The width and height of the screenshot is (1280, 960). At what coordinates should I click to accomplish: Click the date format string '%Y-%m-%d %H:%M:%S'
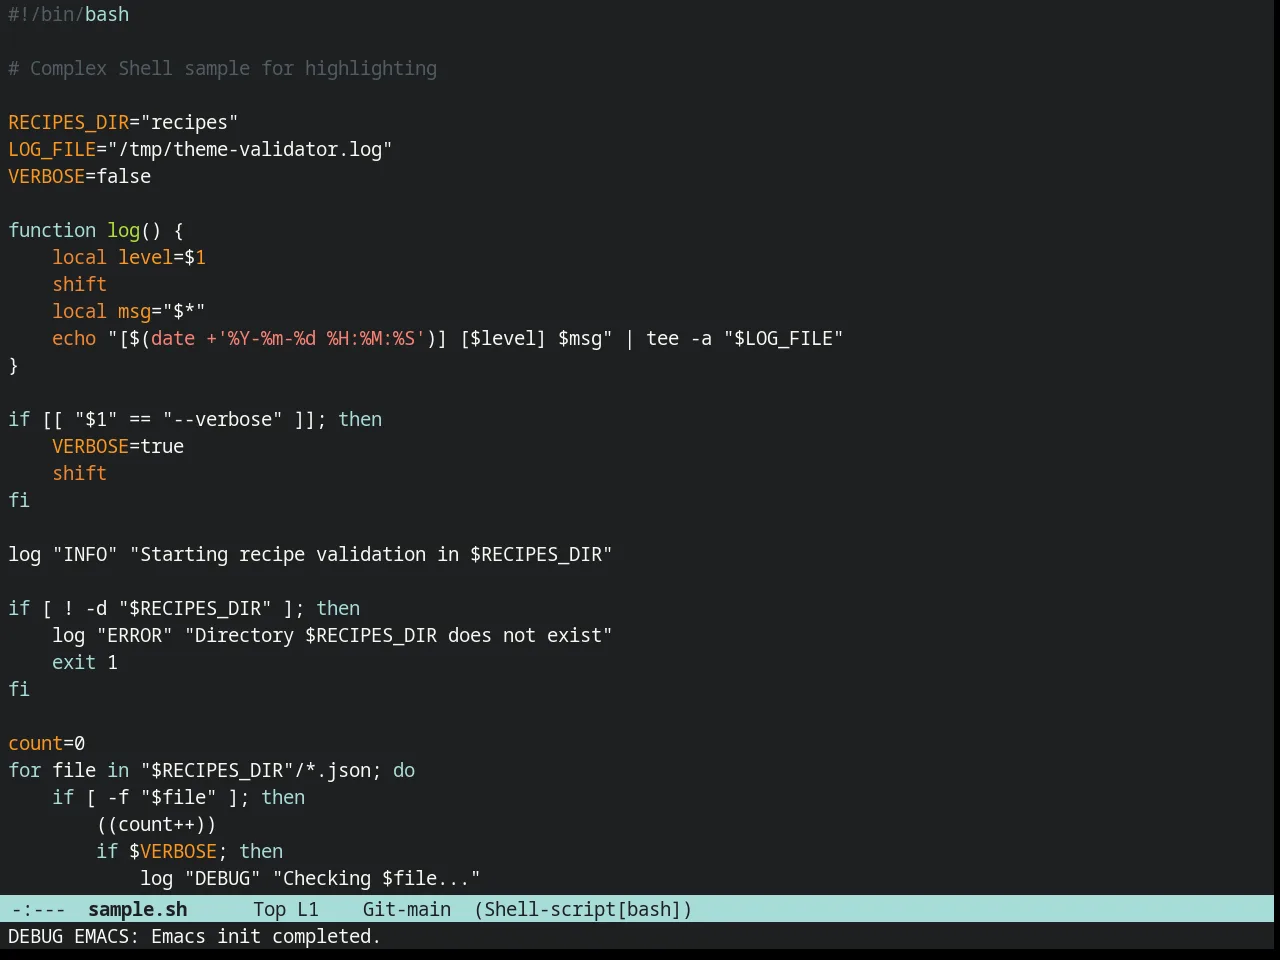click(x=321, y=338)
